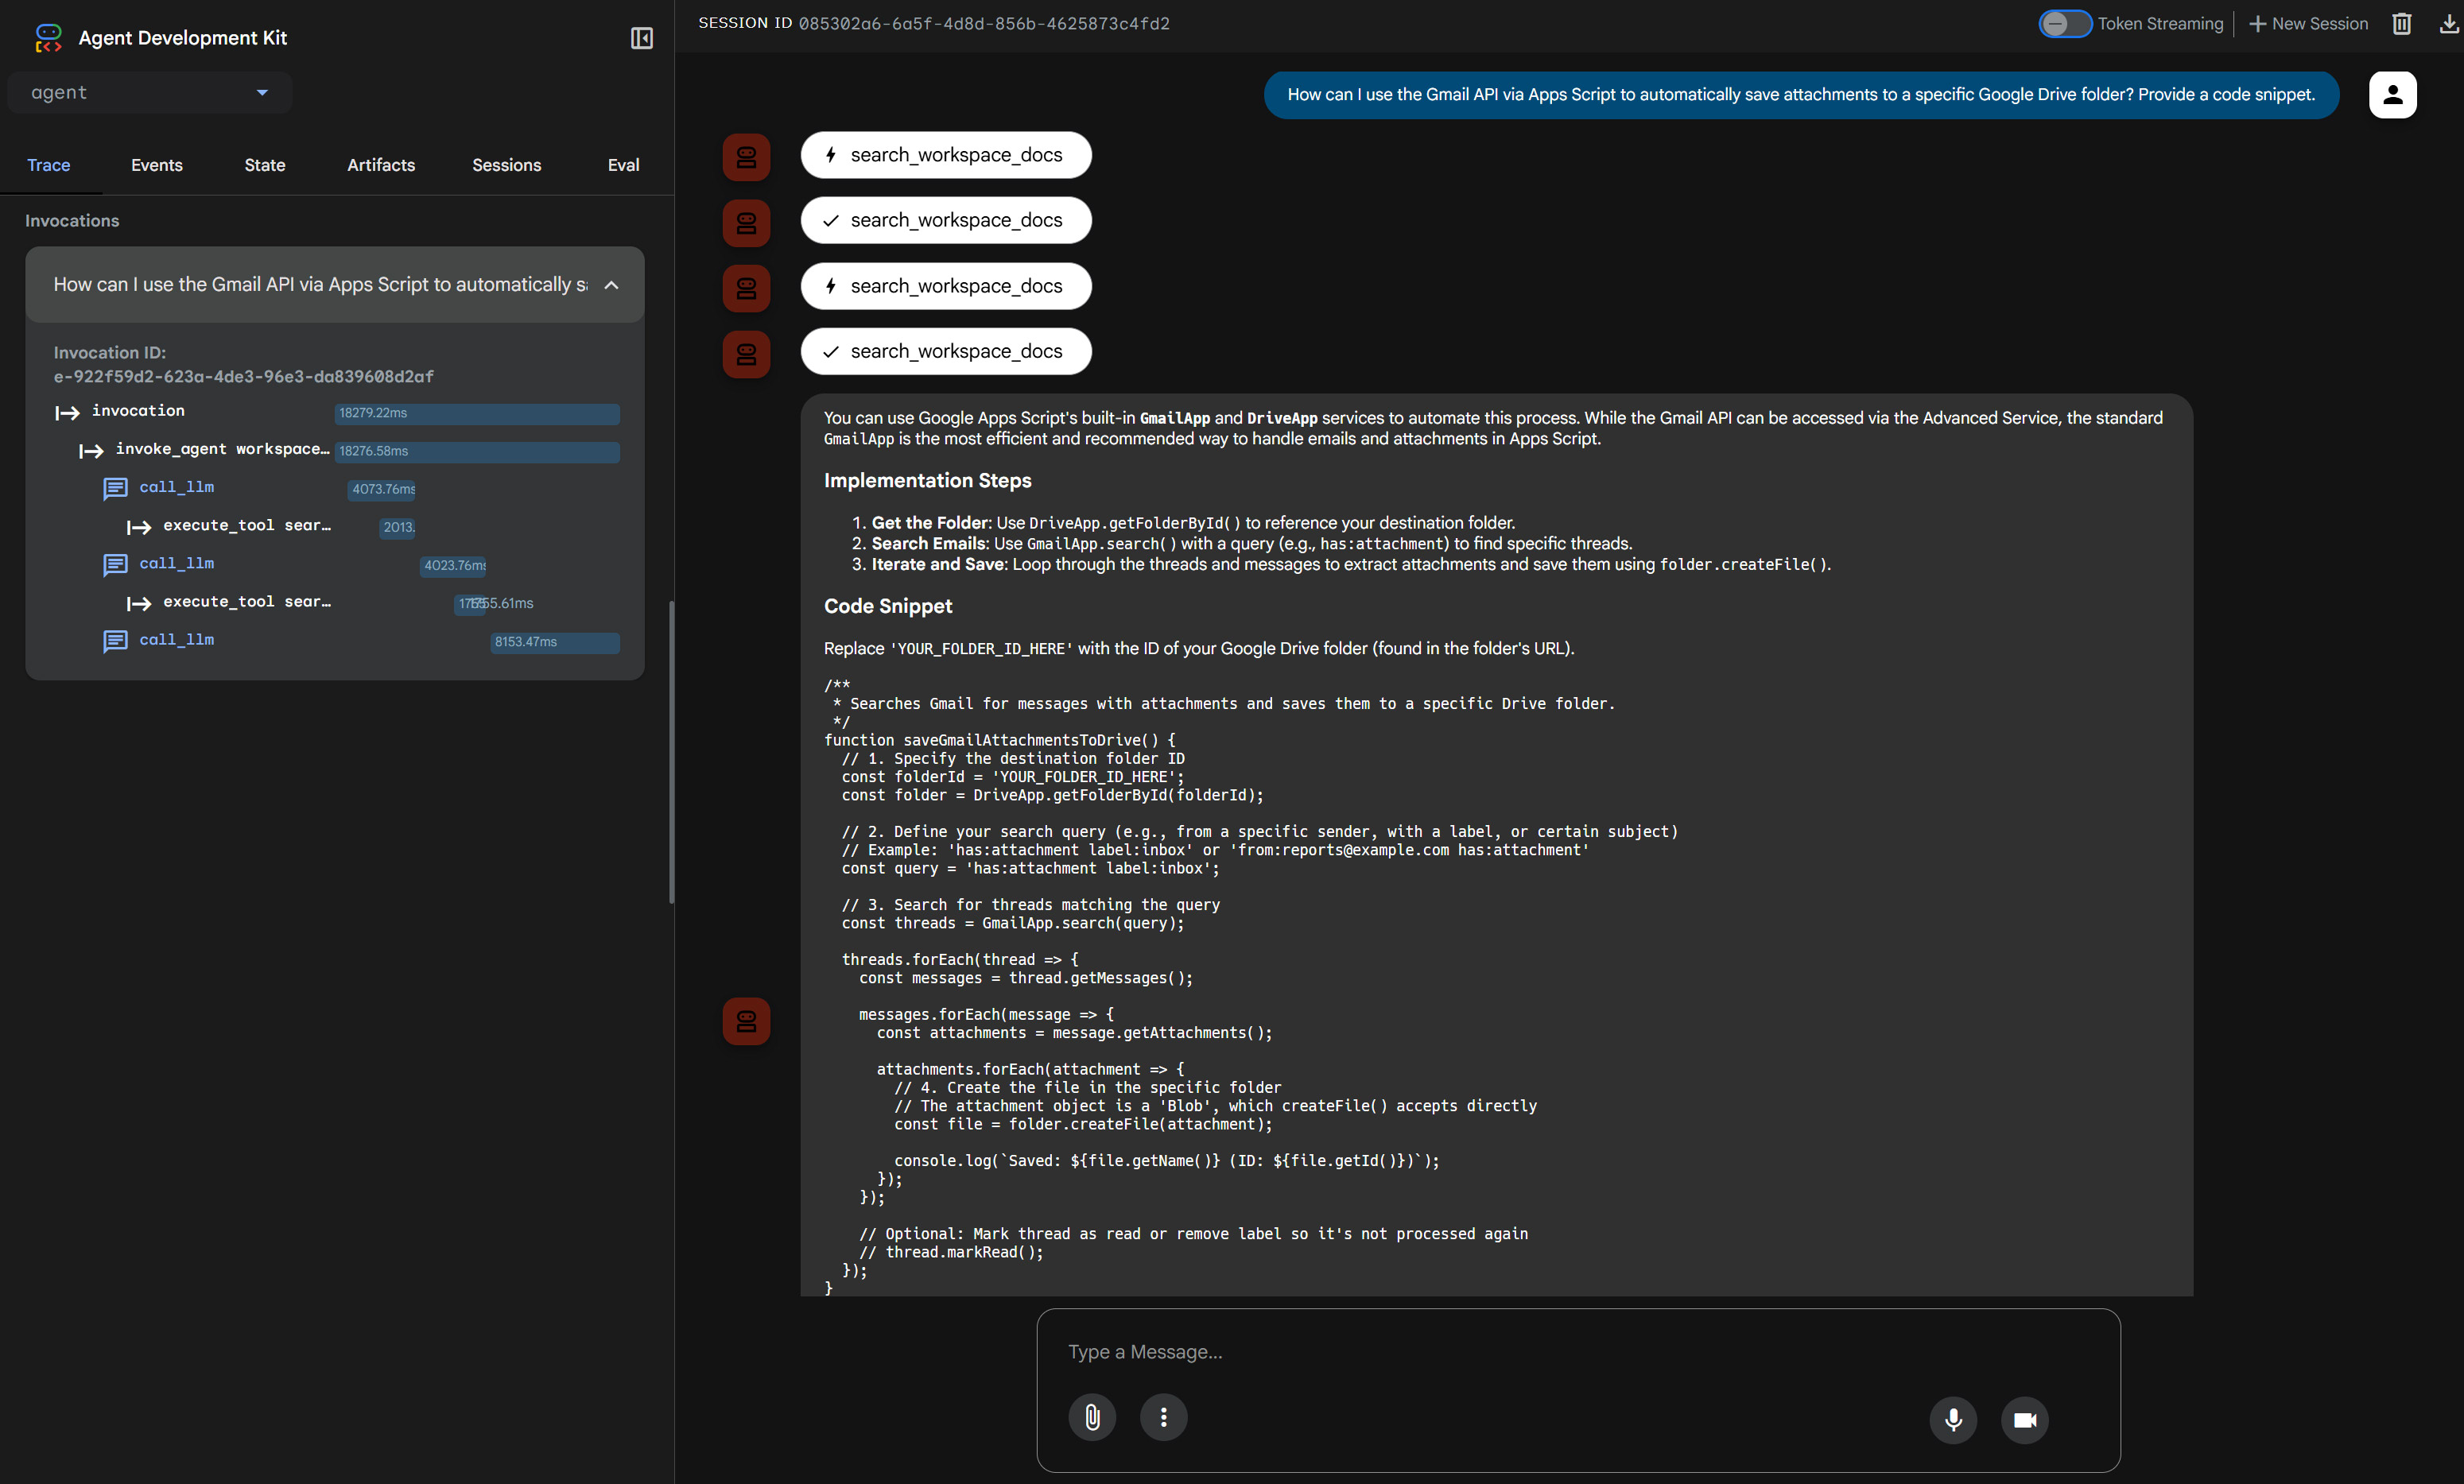
Task: Switch to the Events tab
Action: click(x=156, y=165)
